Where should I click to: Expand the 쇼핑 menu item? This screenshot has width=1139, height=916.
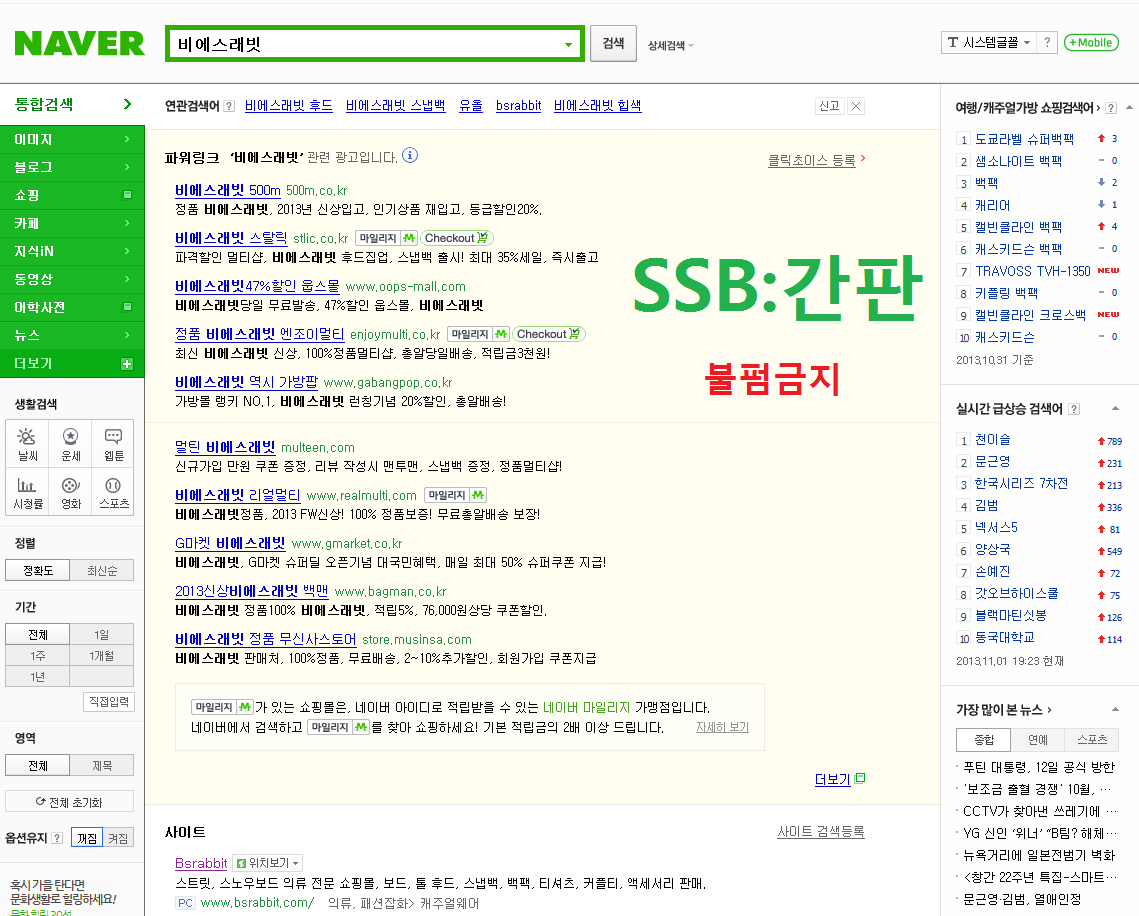(127, 195)
